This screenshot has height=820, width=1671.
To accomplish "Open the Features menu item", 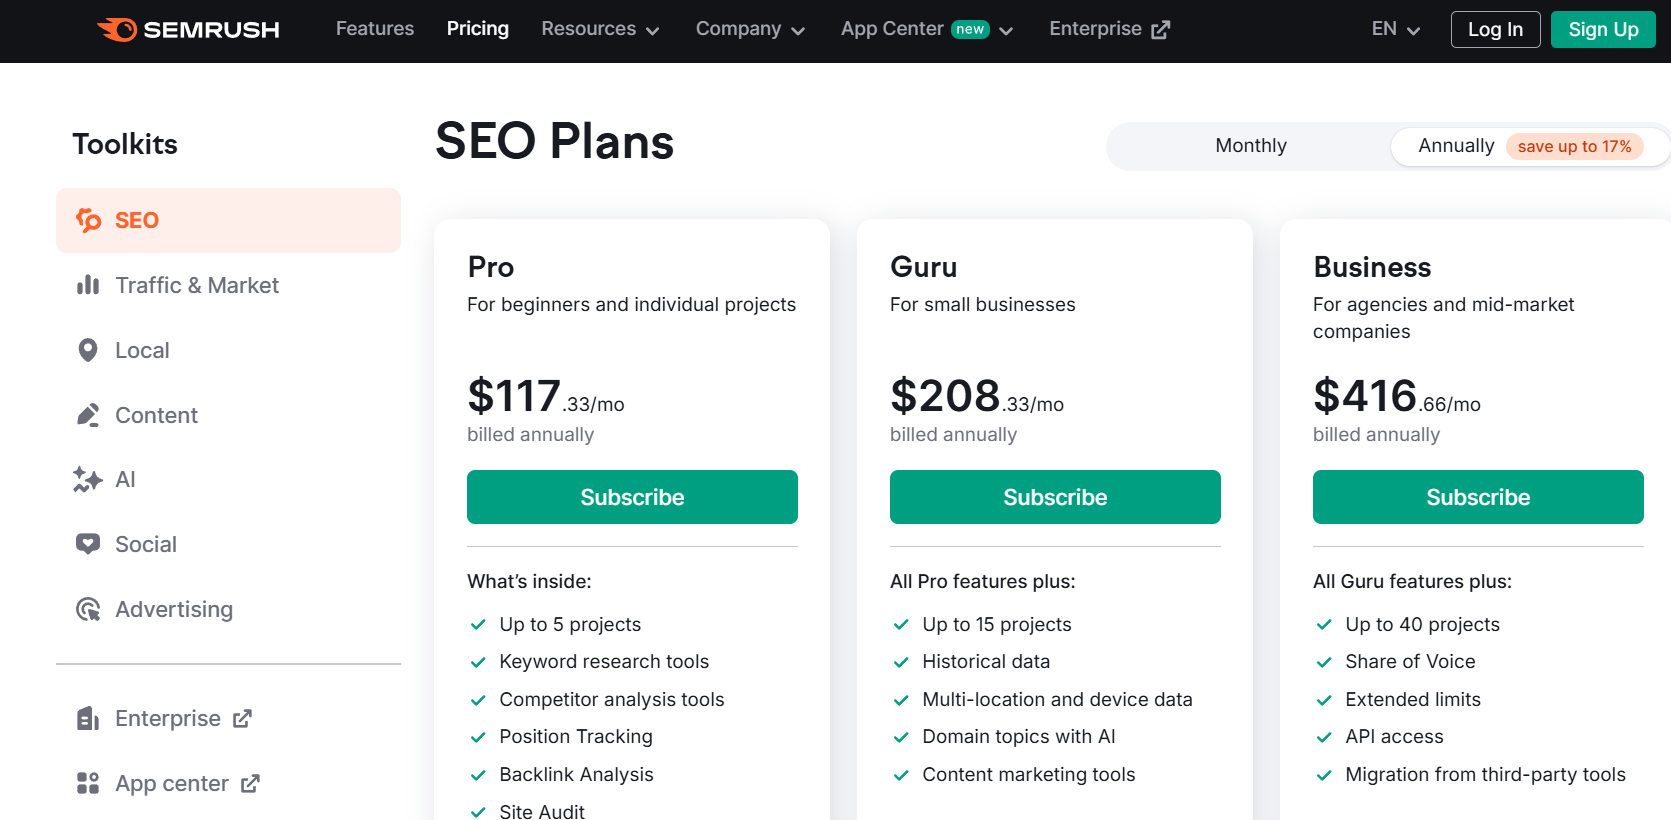I will click(375, 29).
